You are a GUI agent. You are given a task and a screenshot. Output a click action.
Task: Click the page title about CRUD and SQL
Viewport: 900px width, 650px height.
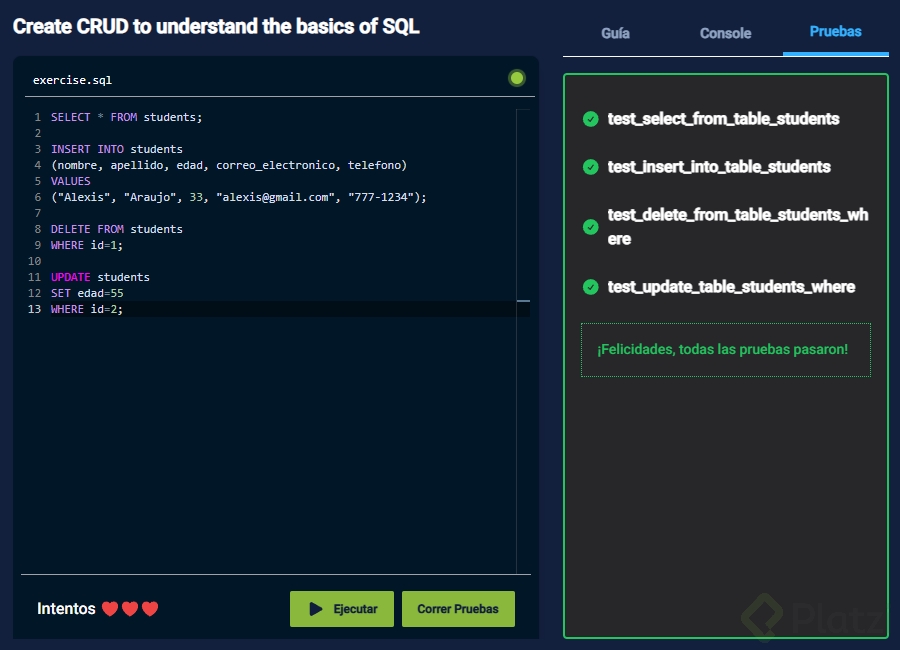(216, 26)
